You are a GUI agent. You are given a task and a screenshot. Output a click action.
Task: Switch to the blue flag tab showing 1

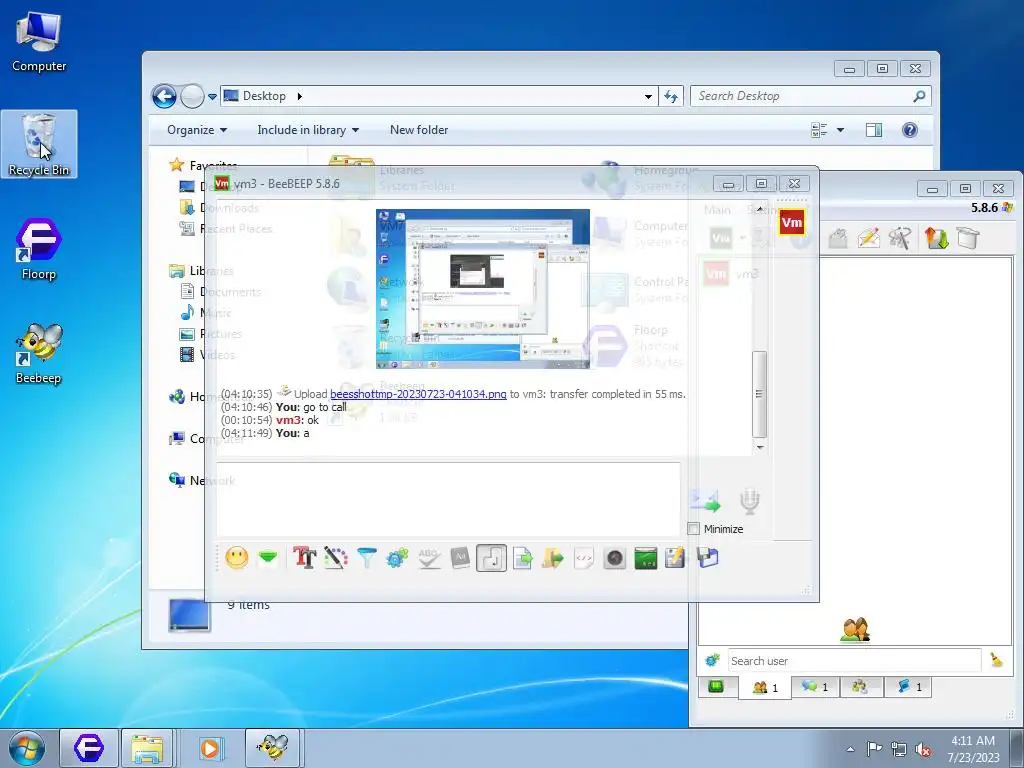coord(908,687)
